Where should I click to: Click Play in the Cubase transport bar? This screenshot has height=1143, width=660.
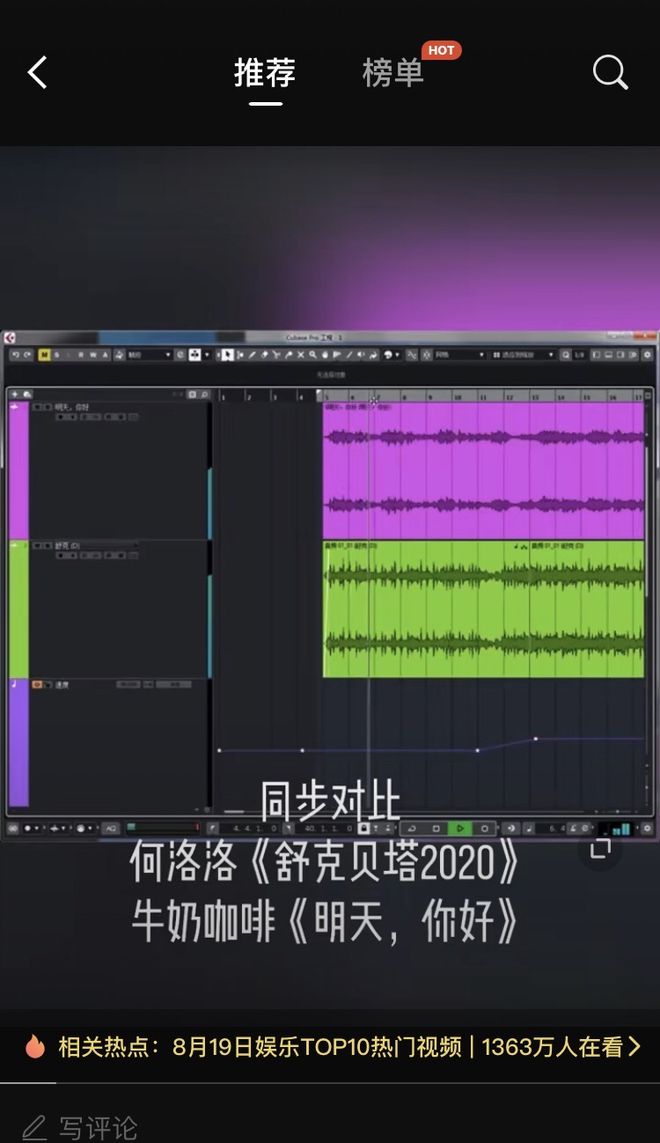tap(459, 829)
